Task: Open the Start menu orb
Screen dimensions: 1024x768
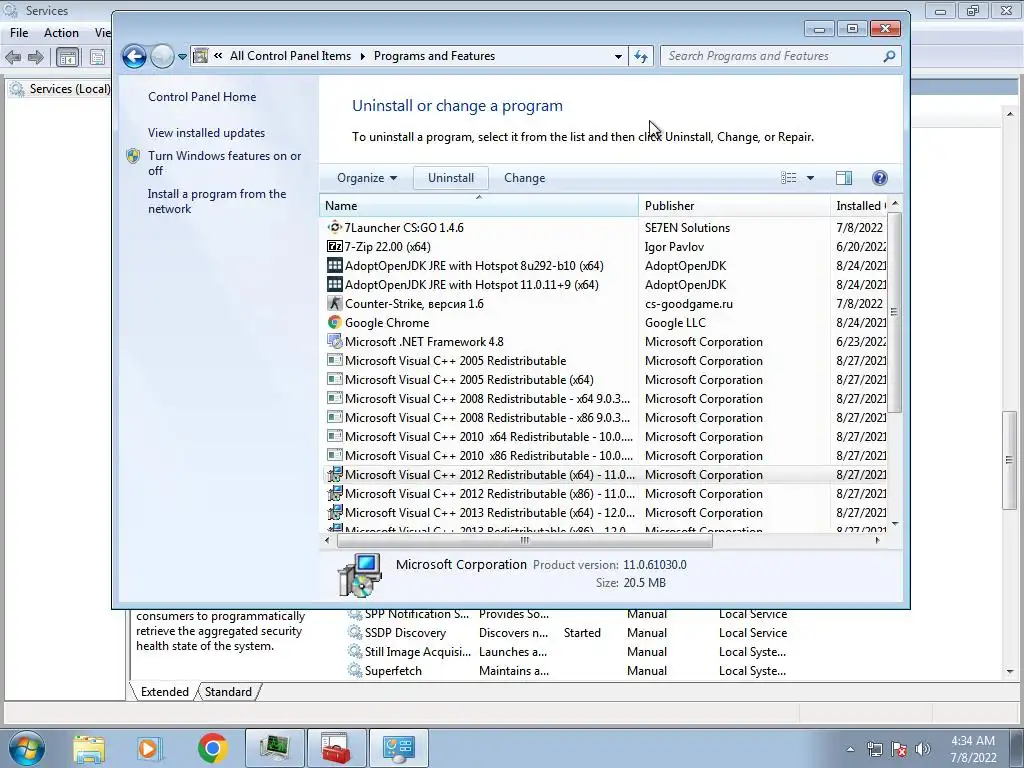Action: coord(27,748)
